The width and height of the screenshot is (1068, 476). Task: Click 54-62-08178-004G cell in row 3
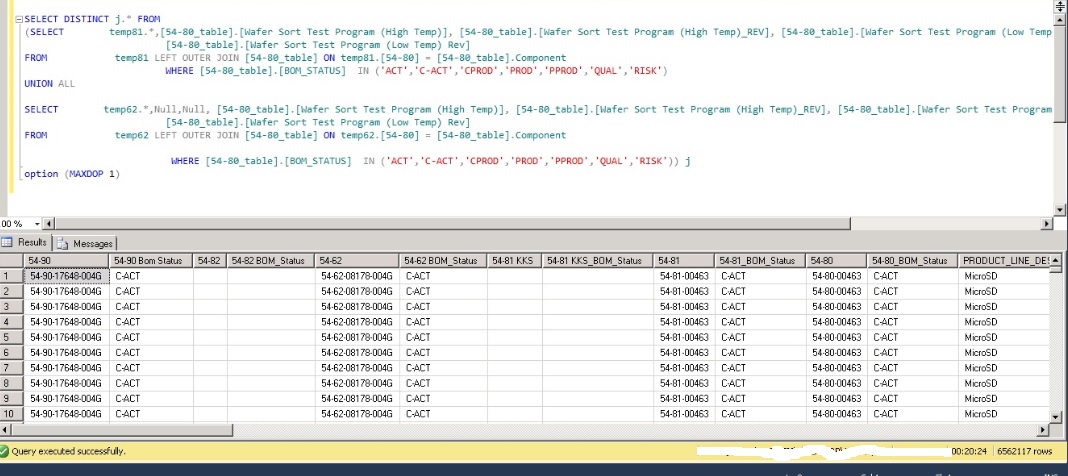click(358, 306)
